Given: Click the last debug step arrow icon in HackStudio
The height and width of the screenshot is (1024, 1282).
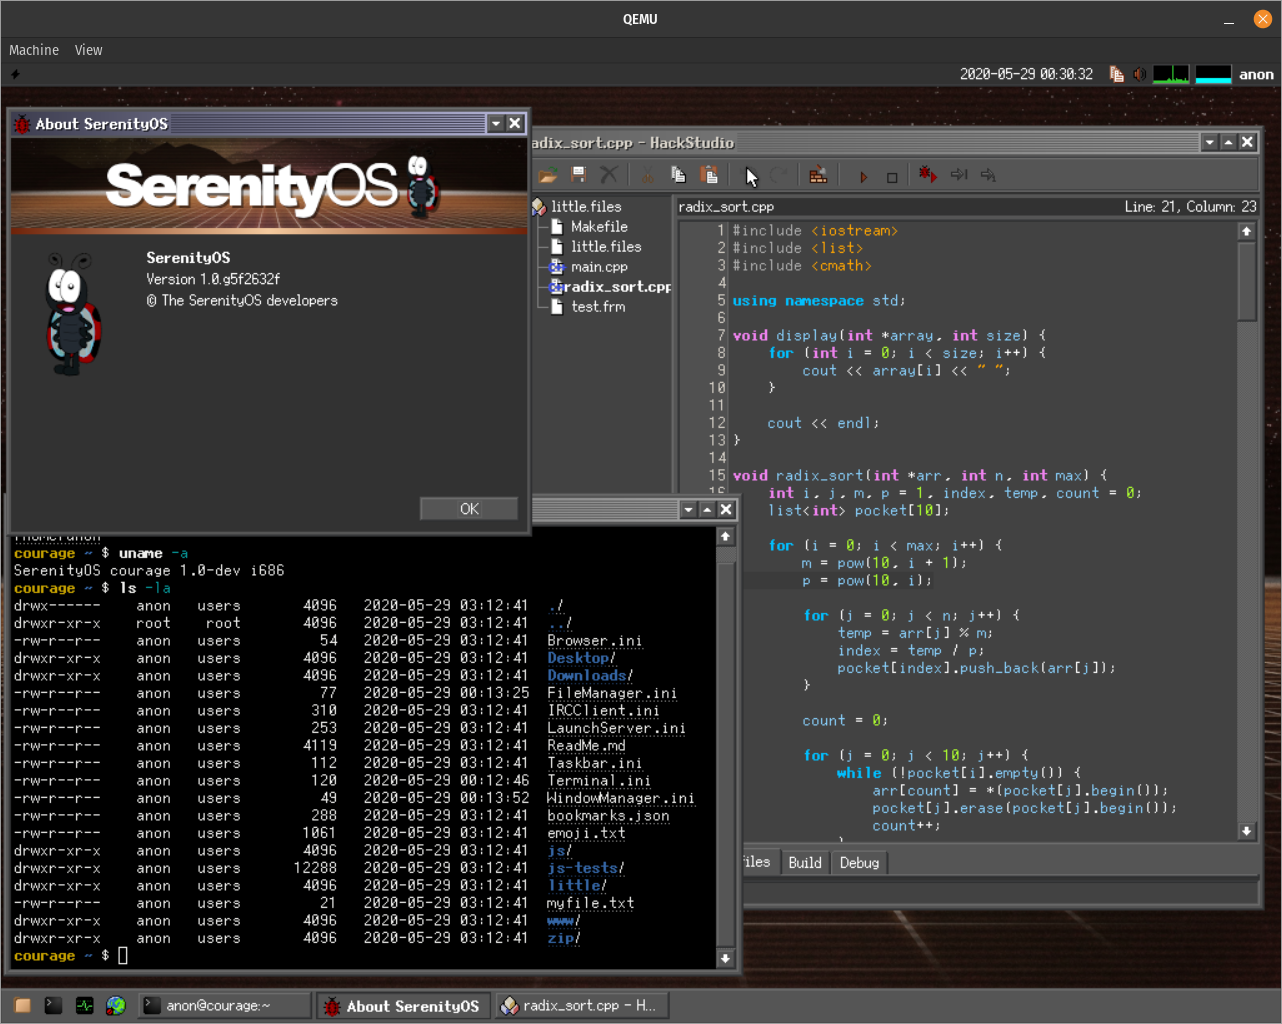Looking at the screenshot, I should point(988,175).
